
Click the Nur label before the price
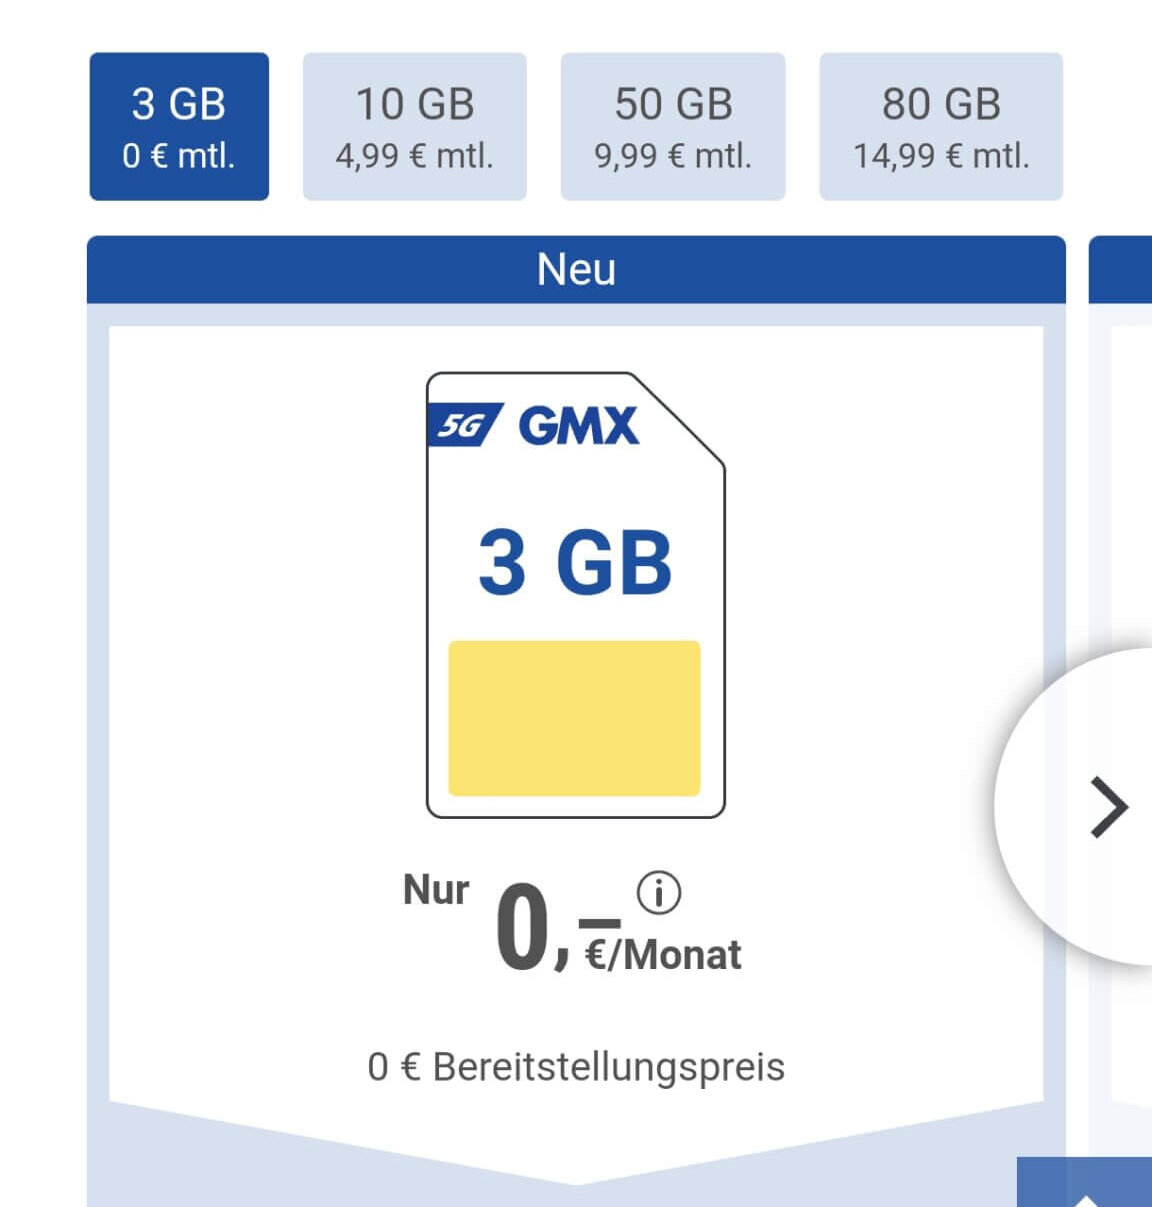tap(436, 889)
